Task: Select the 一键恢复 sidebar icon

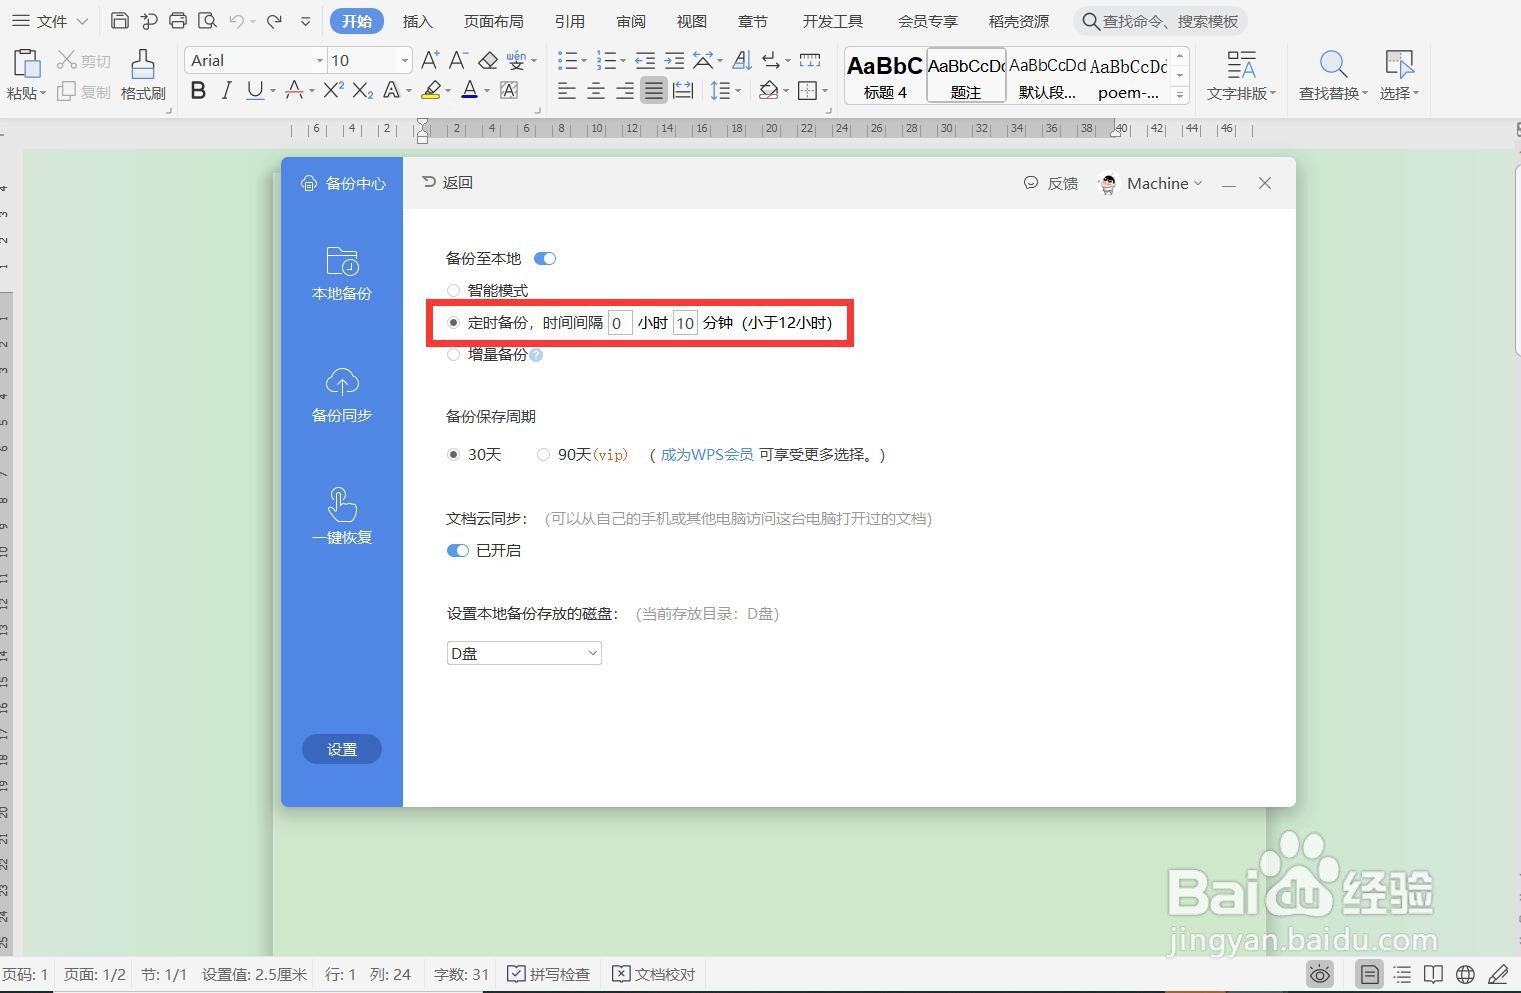Action: pos(341,515)
